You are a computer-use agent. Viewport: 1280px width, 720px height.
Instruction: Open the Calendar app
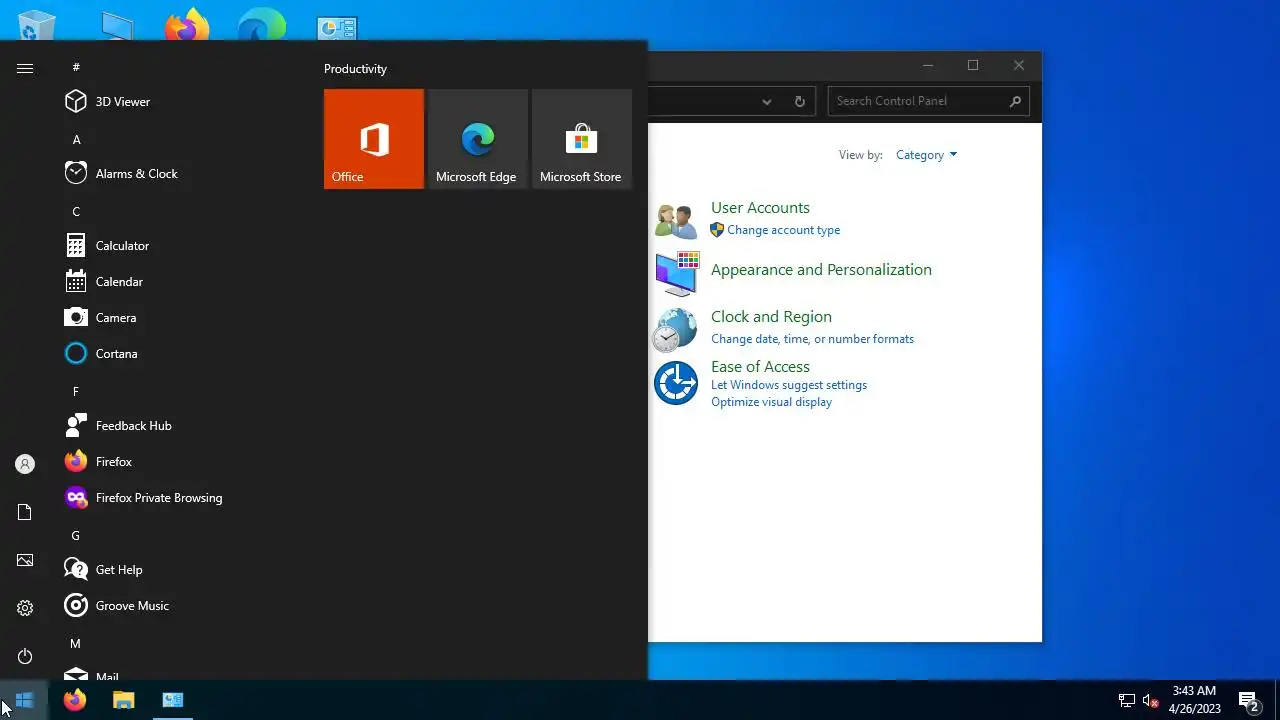pyautogui.click(x=180, y=281)
